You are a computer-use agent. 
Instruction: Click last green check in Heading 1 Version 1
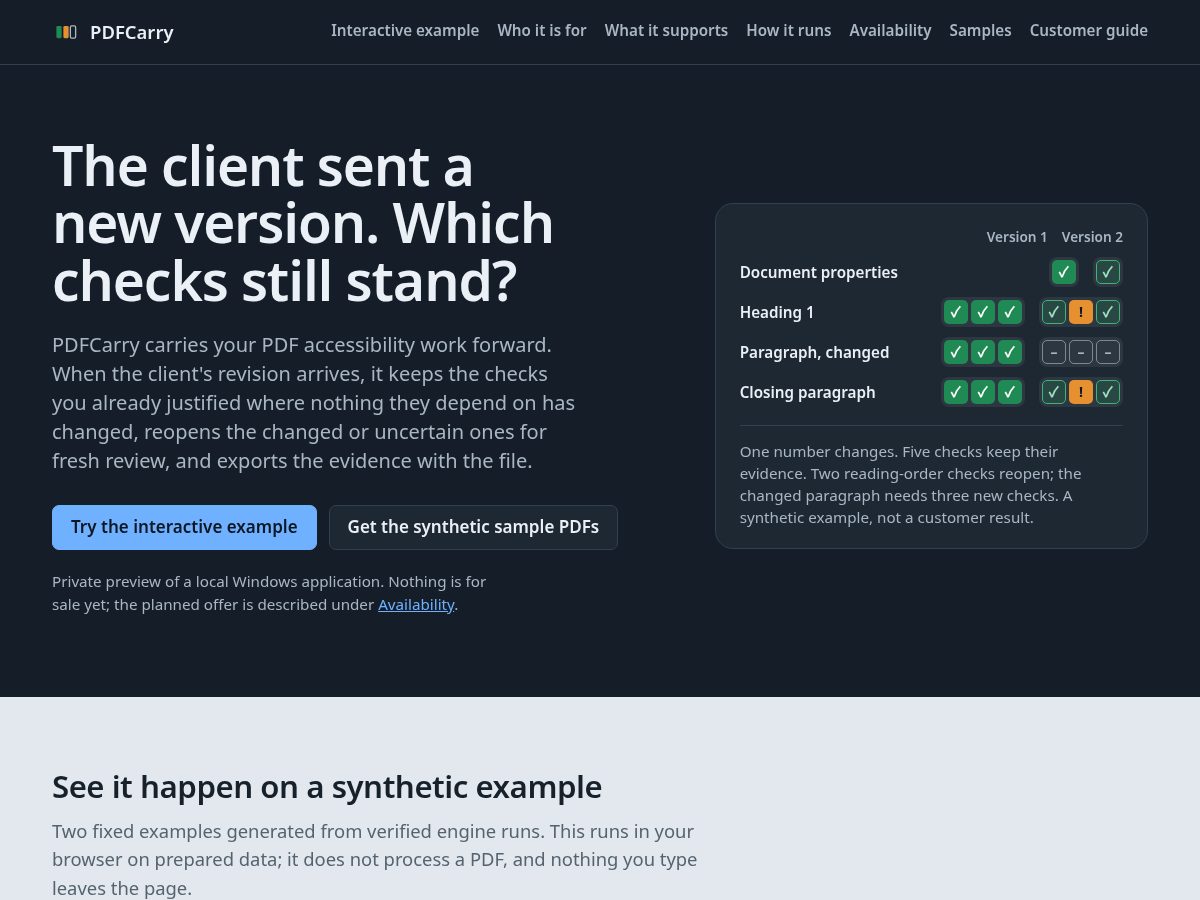pyautogui.click(x=1010, y=312)
